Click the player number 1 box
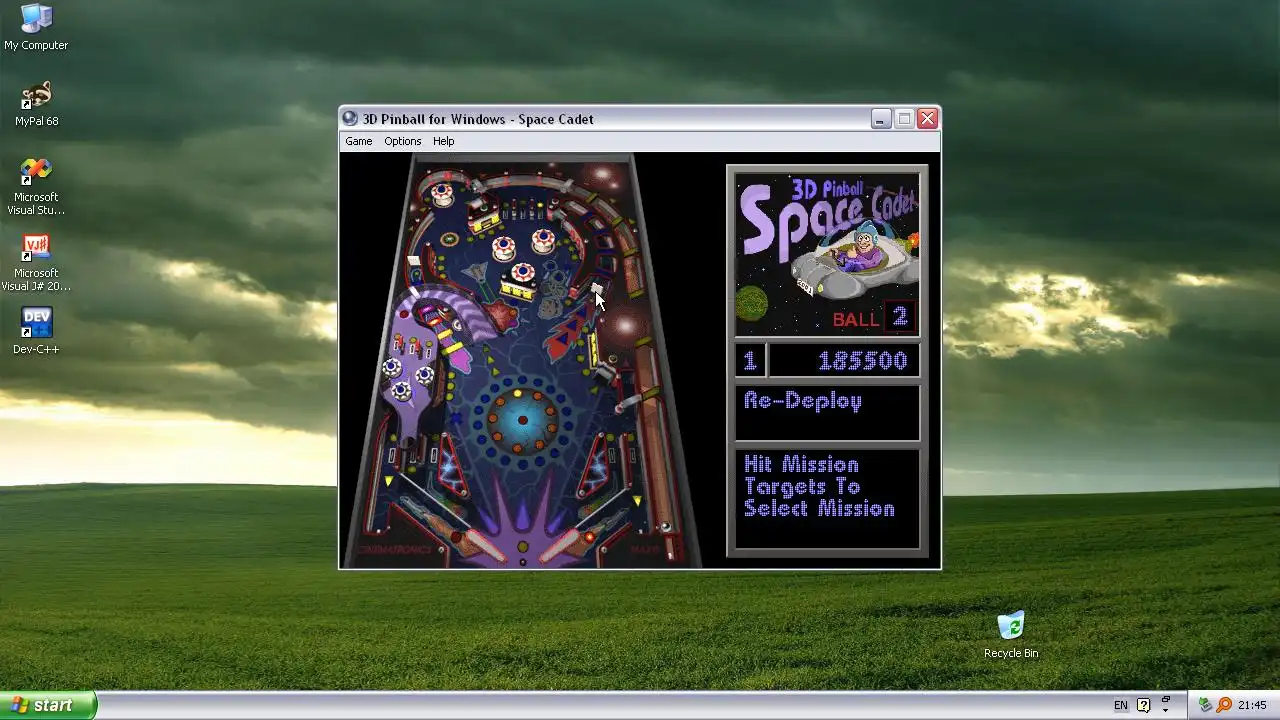1280x720 pixels. [750, 361]
